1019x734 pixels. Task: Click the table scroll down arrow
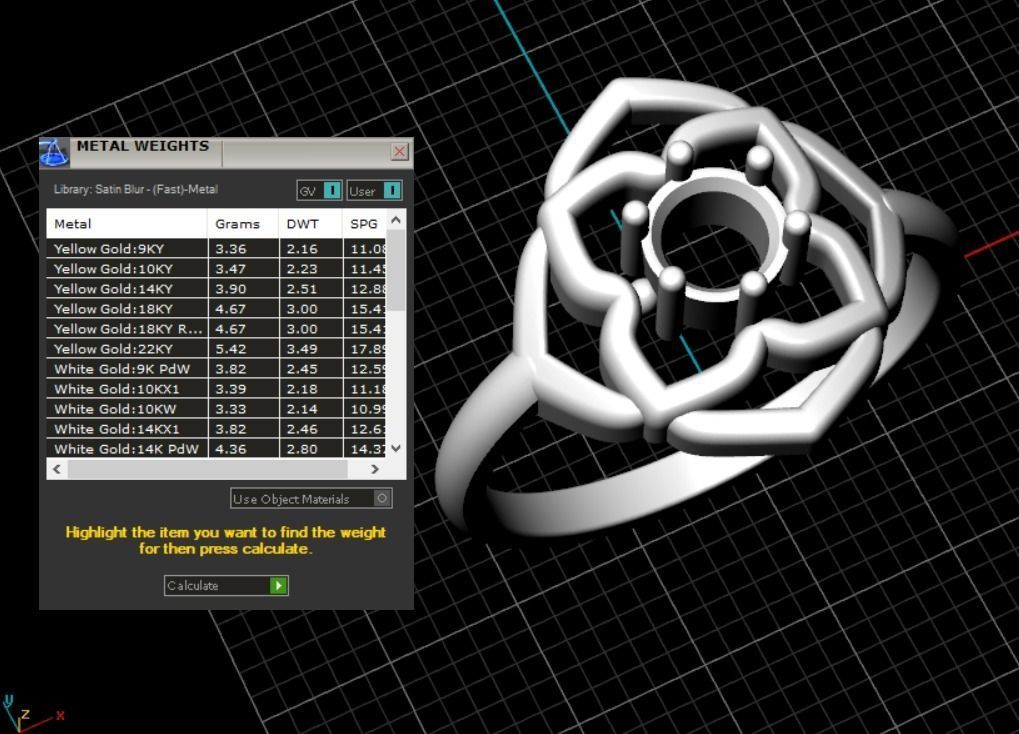coord(396,448)
